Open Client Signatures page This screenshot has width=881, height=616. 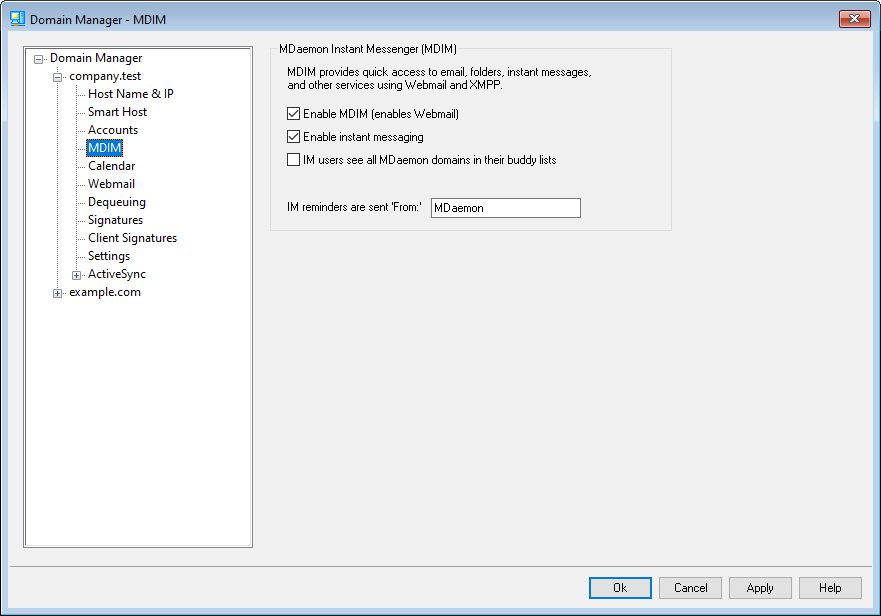coord(132,238)
